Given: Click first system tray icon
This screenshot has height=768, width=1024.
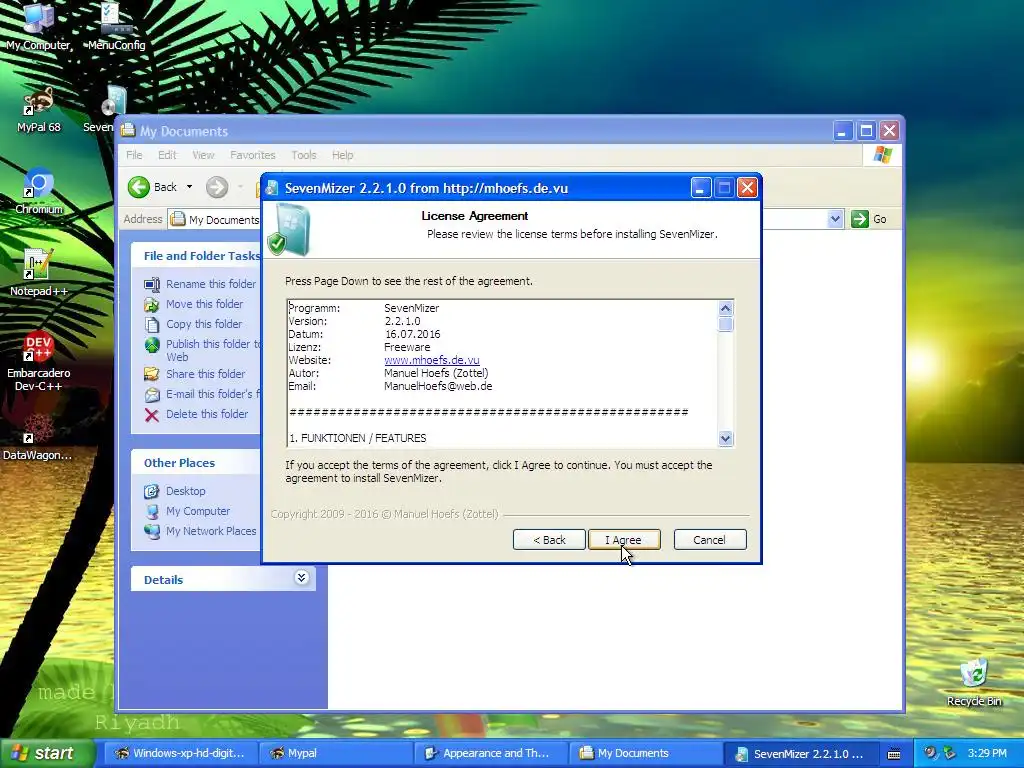Looking at the screenshot, I should 930,753.
